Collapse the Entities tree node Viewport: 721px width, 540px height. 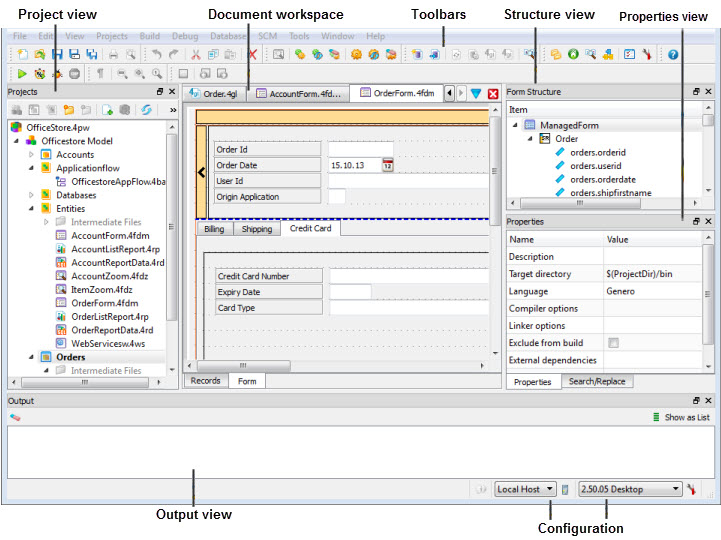[x=31, y=209]
